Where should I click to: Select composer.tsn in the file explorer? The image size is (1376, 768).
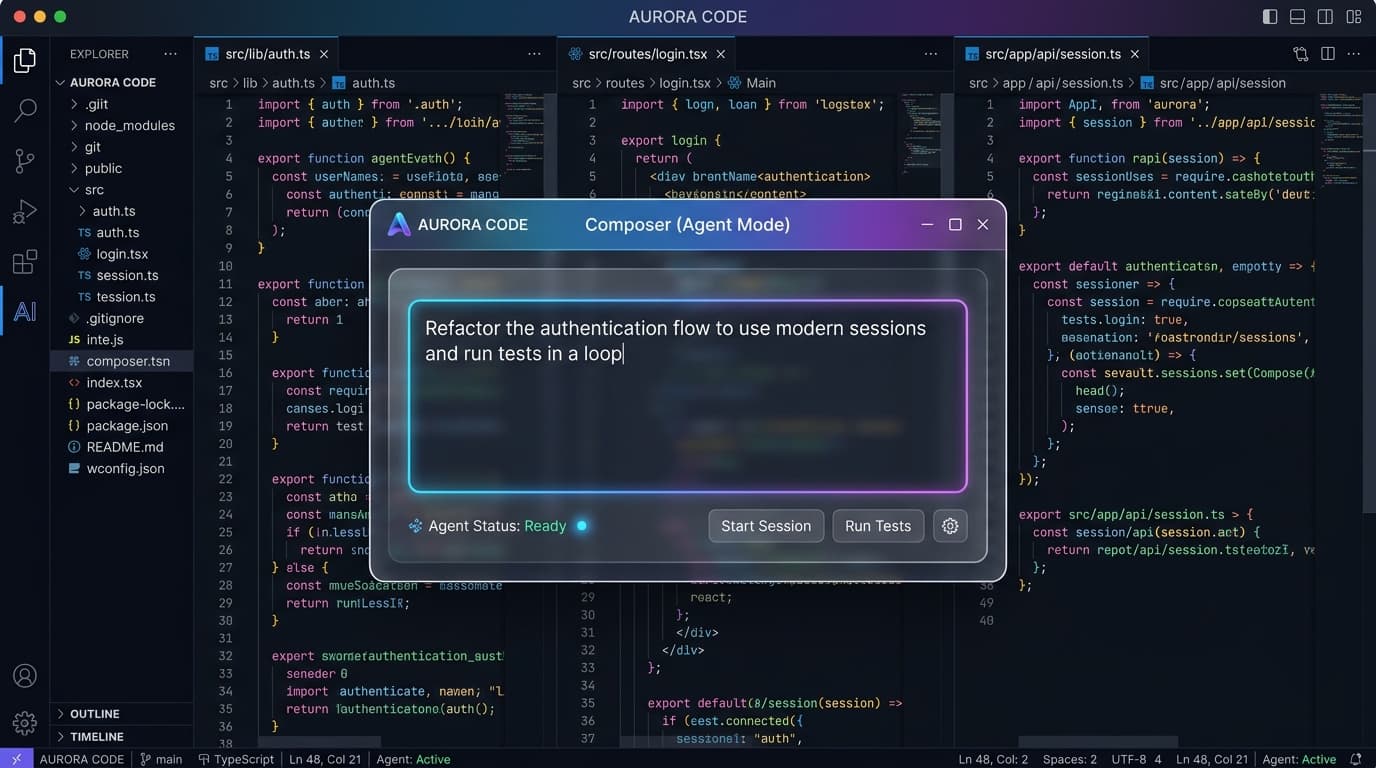click(x=121, y=361)
